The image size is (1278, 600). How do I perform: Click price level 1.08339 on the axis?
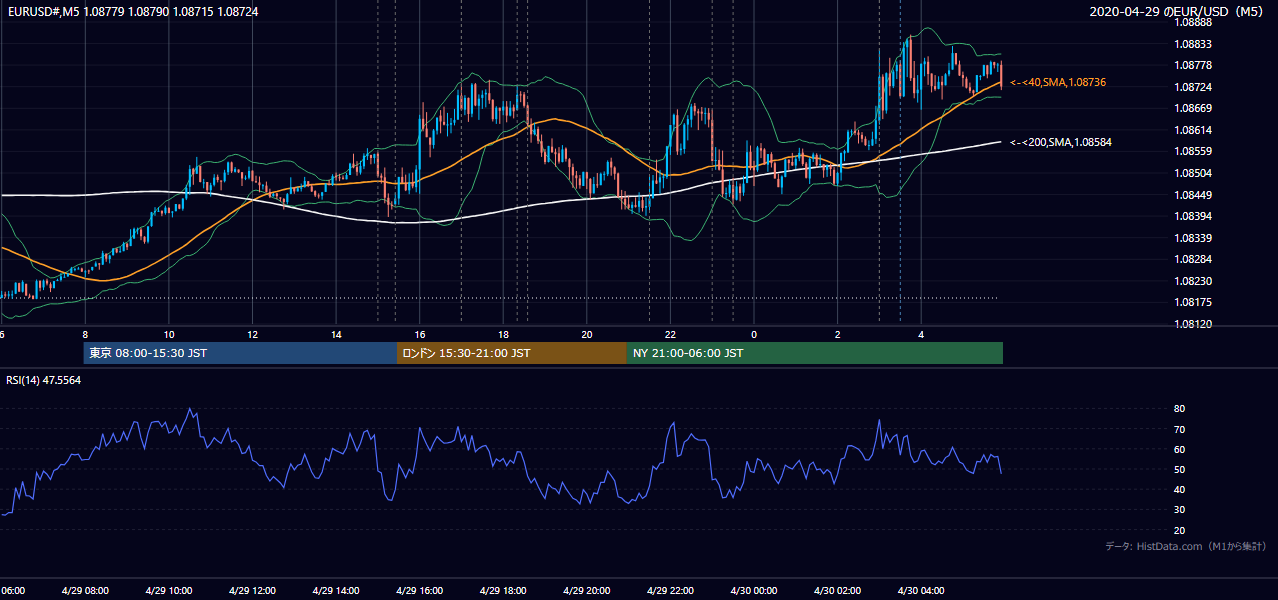pos(1193,238)
